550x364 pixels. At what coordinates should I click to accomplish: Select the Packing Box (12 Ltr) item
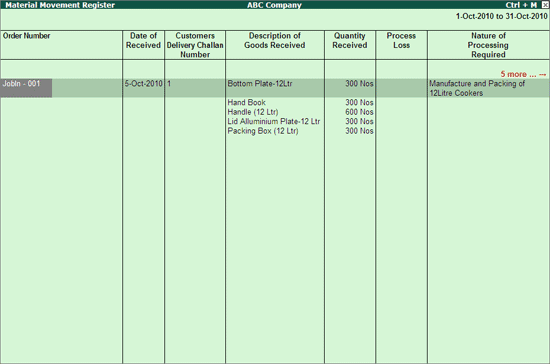pos(263,131)
